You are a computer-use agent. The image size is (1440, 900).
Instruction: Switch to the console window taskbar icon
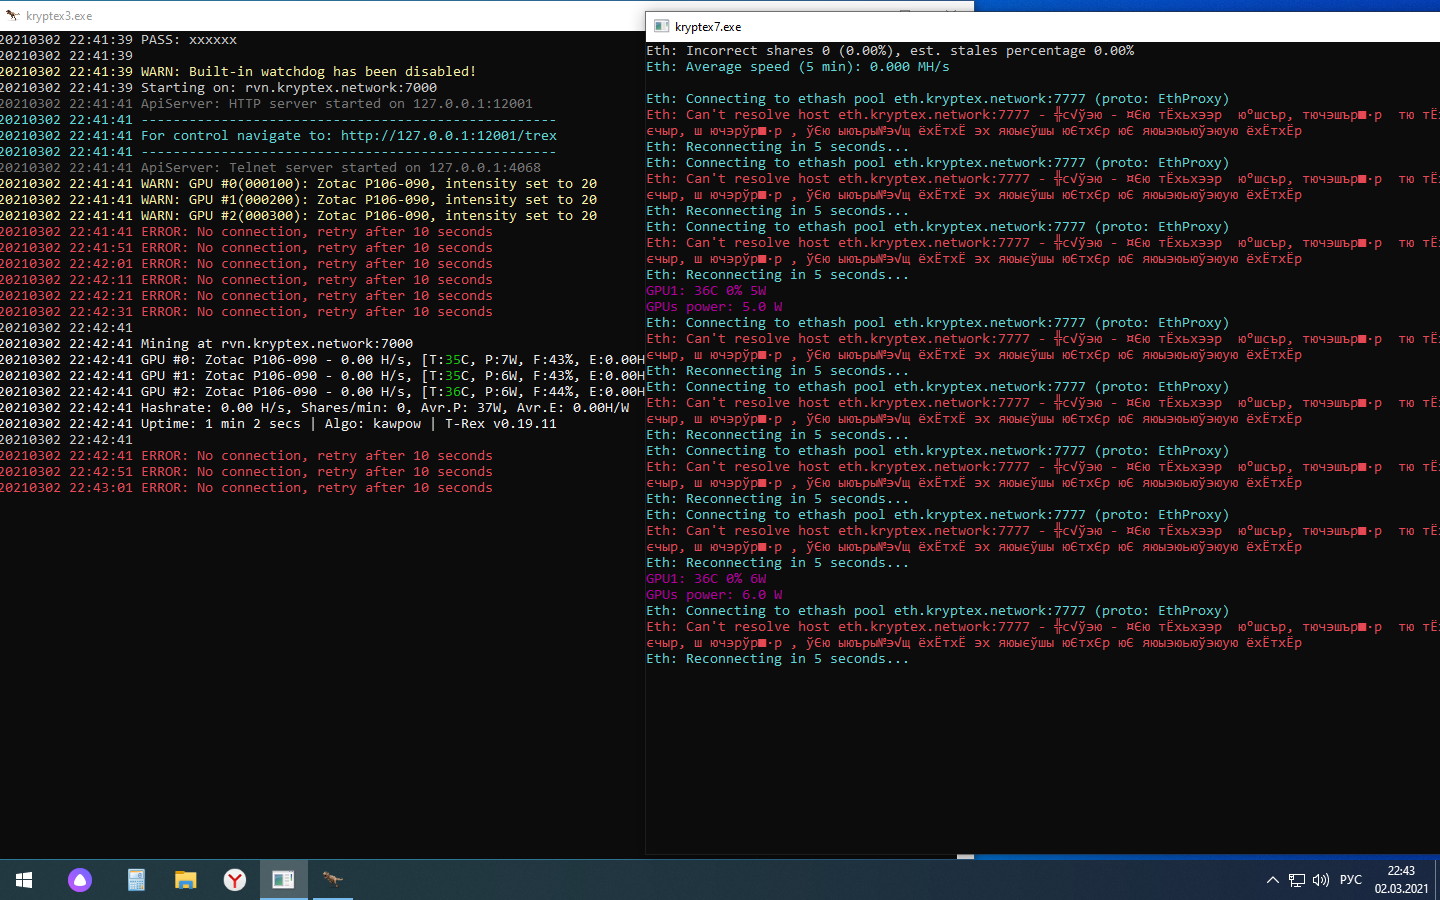click(284, 880)
